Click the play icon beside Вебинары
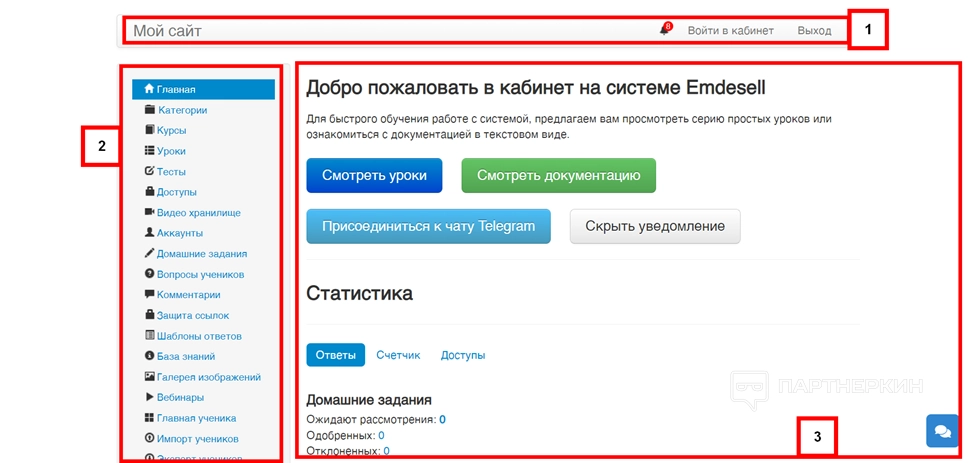The image size is (974, 463). tap(149, 397)
